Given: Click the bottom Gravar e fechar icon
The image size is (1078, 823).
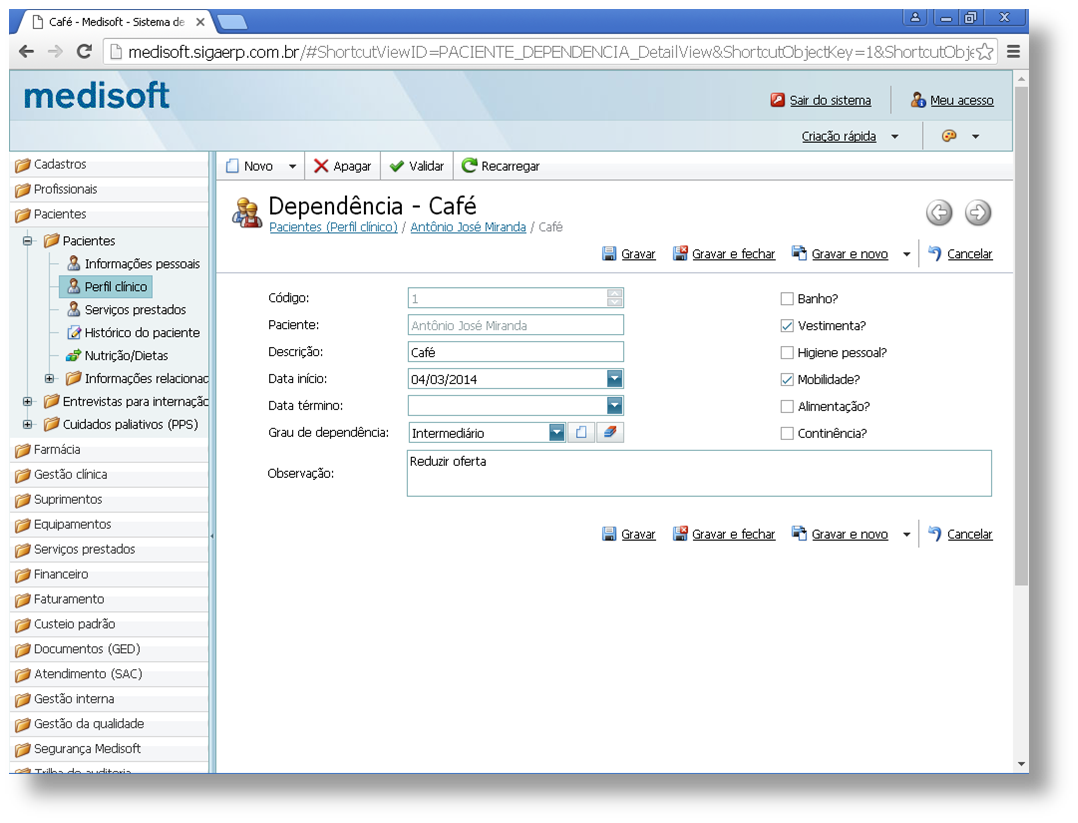Looking at the screenshot, I should click(x=680, y=534).
